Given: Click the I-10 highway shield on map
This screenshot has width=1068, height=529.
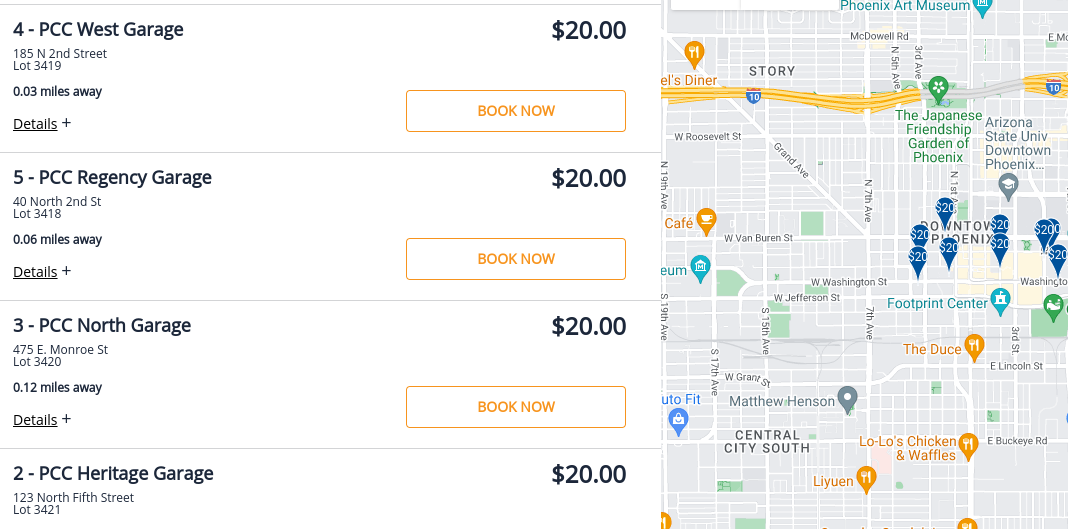Looking at the screenshot, I should click(753, 96).
